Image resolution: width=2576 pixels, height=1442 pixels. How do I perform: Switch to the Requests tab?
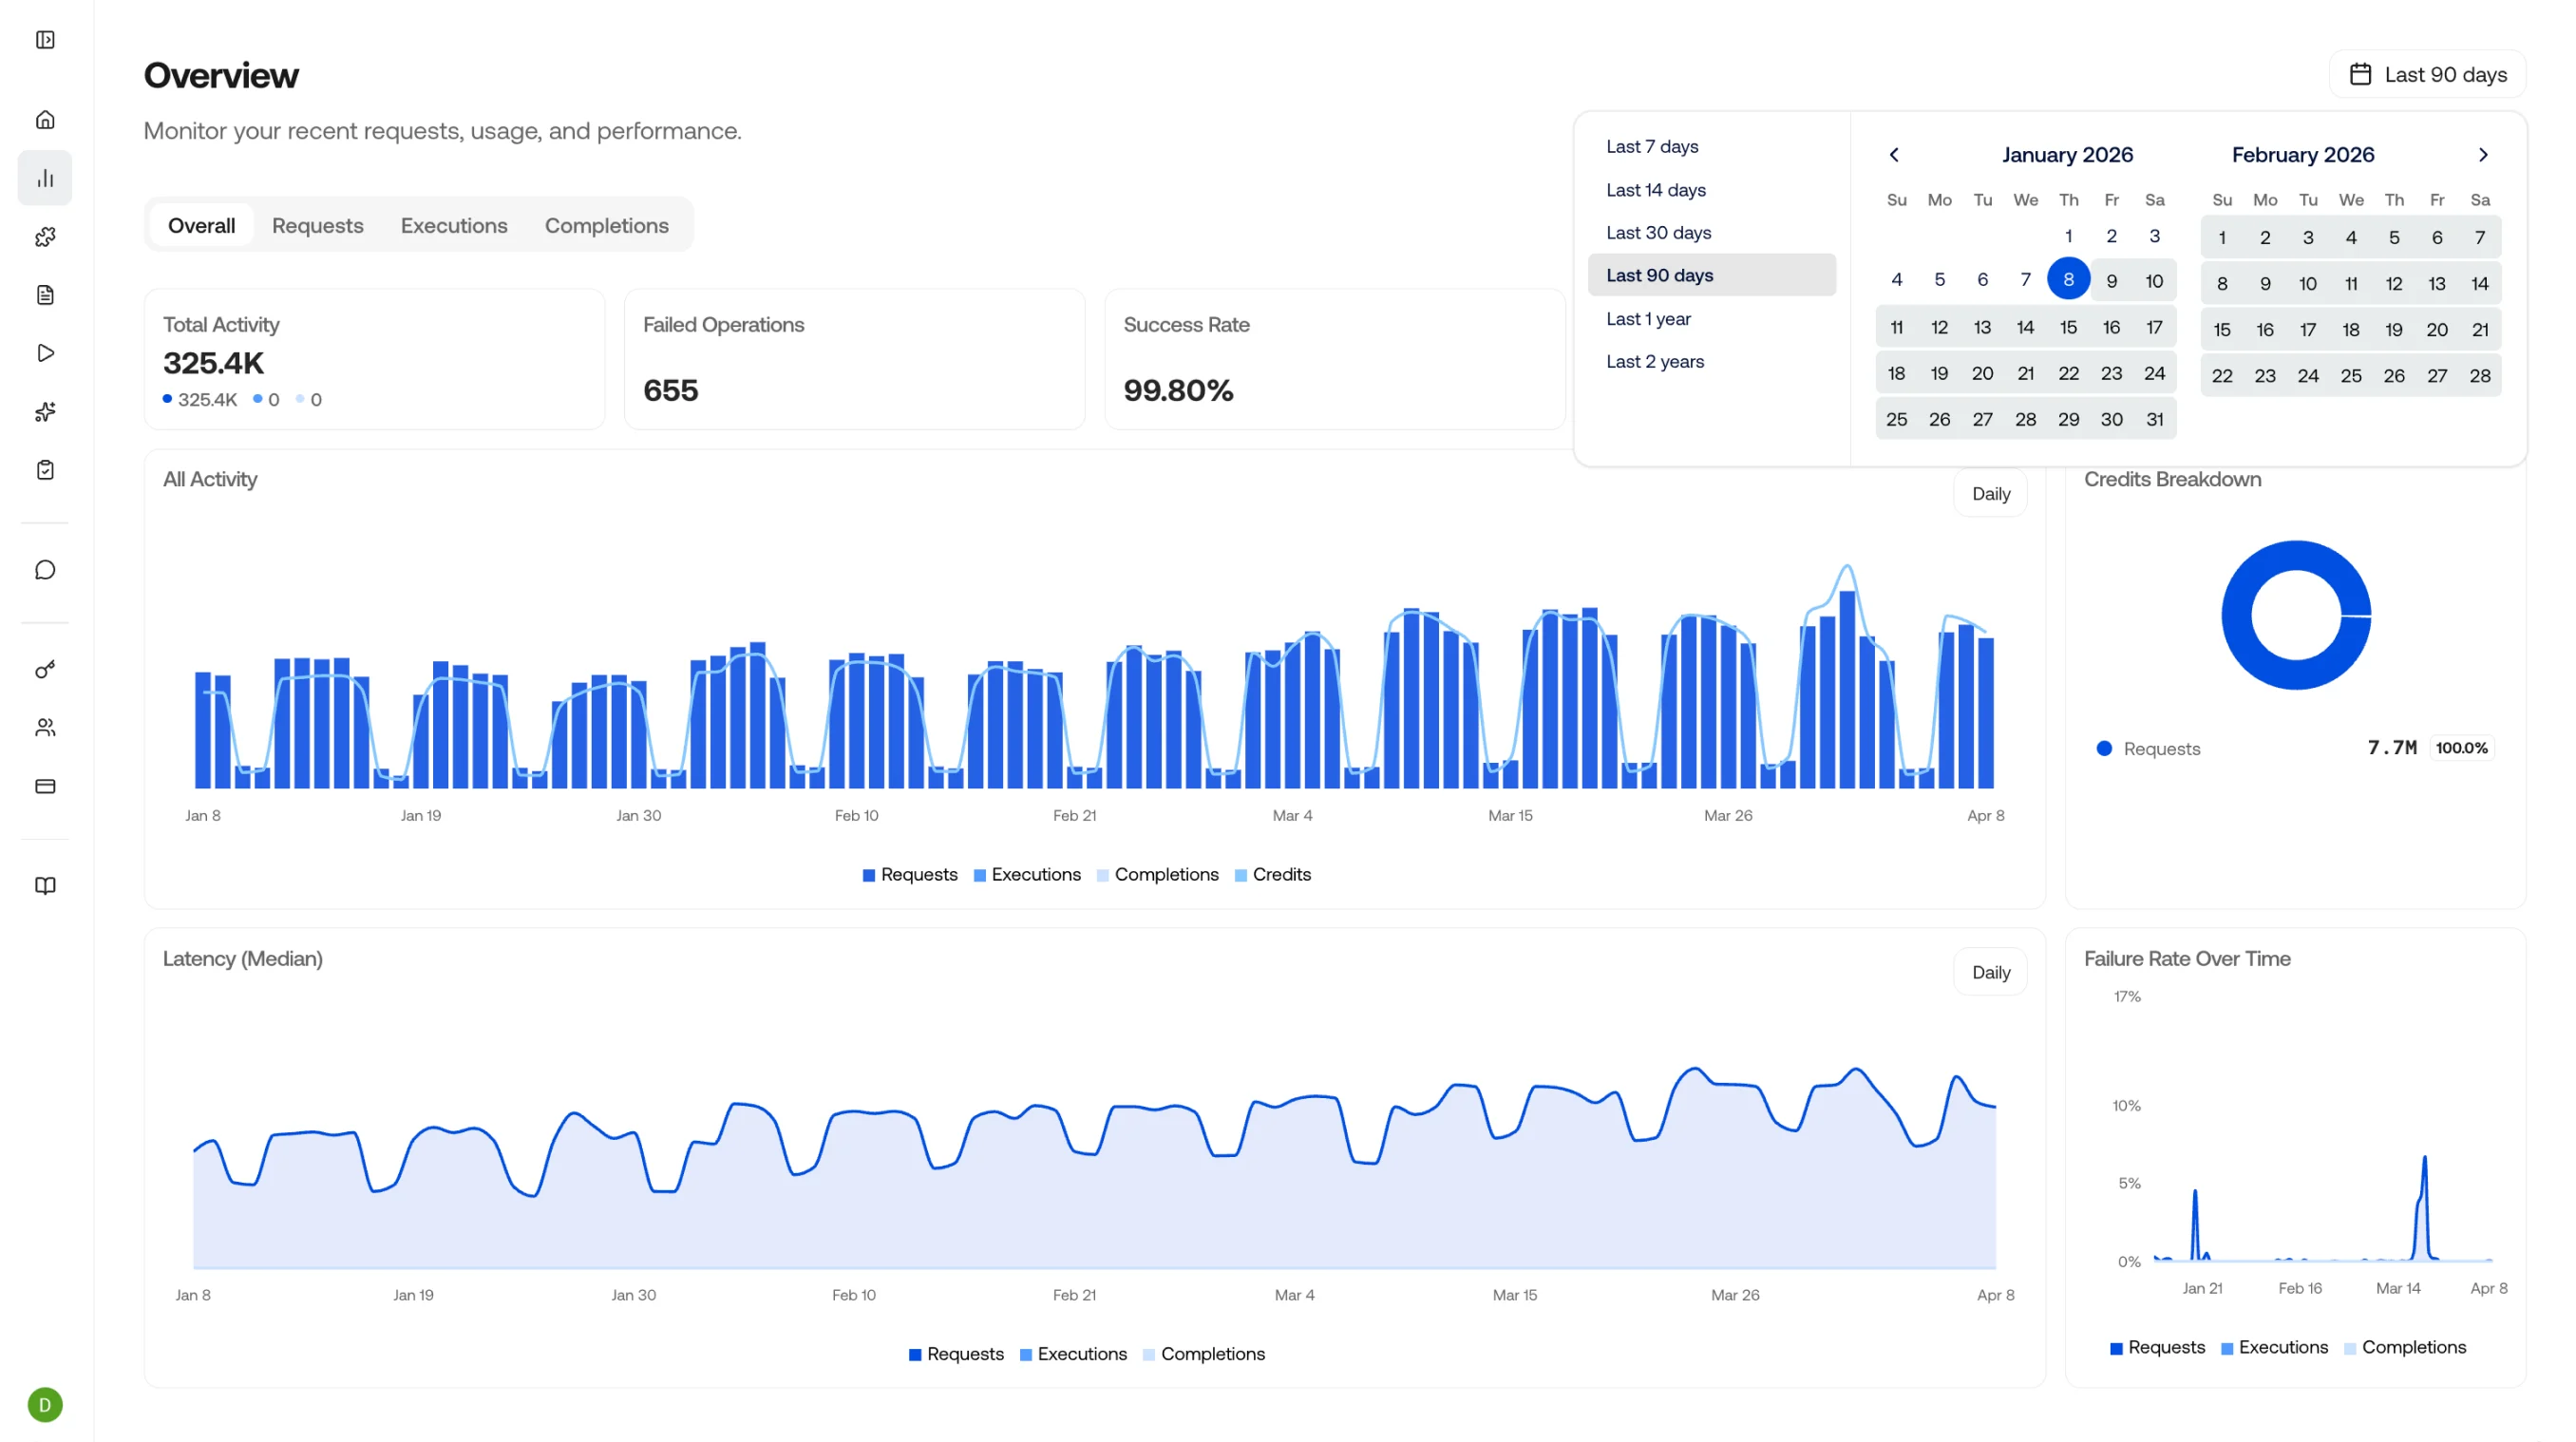317,226
